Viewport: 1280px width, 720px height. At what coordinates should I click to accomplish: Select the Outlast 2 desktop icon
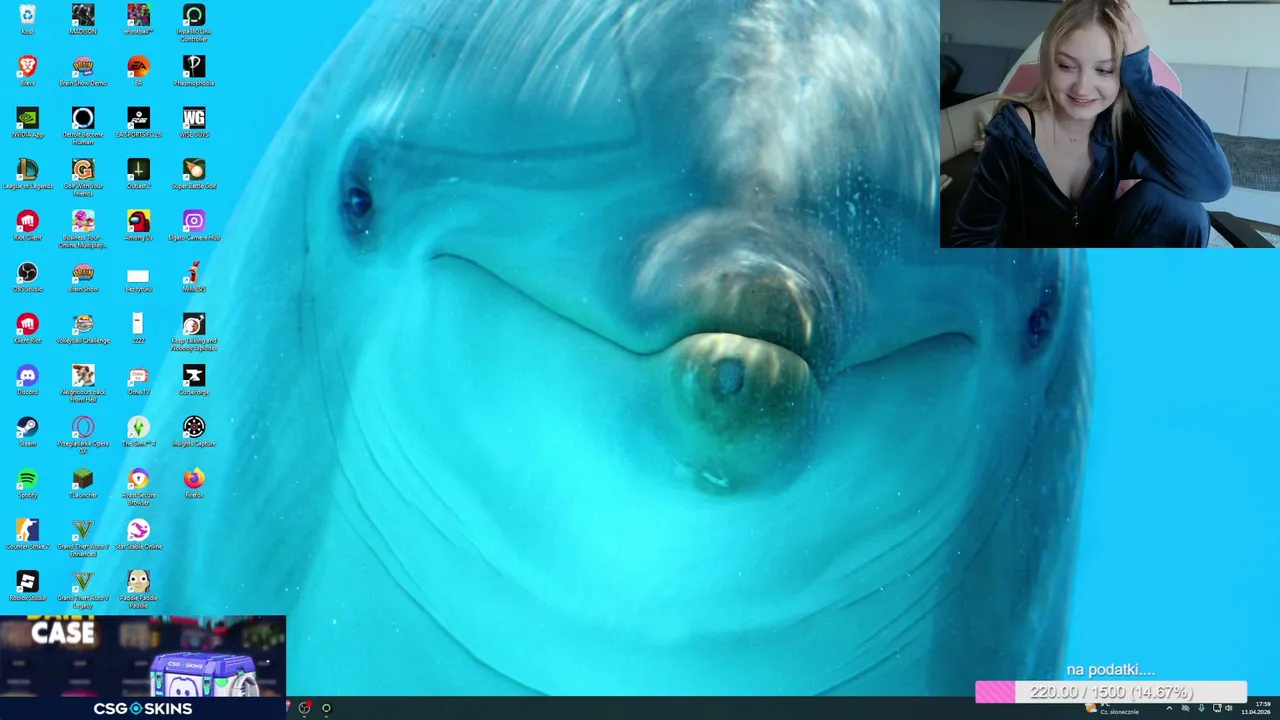tap(138, 174)
